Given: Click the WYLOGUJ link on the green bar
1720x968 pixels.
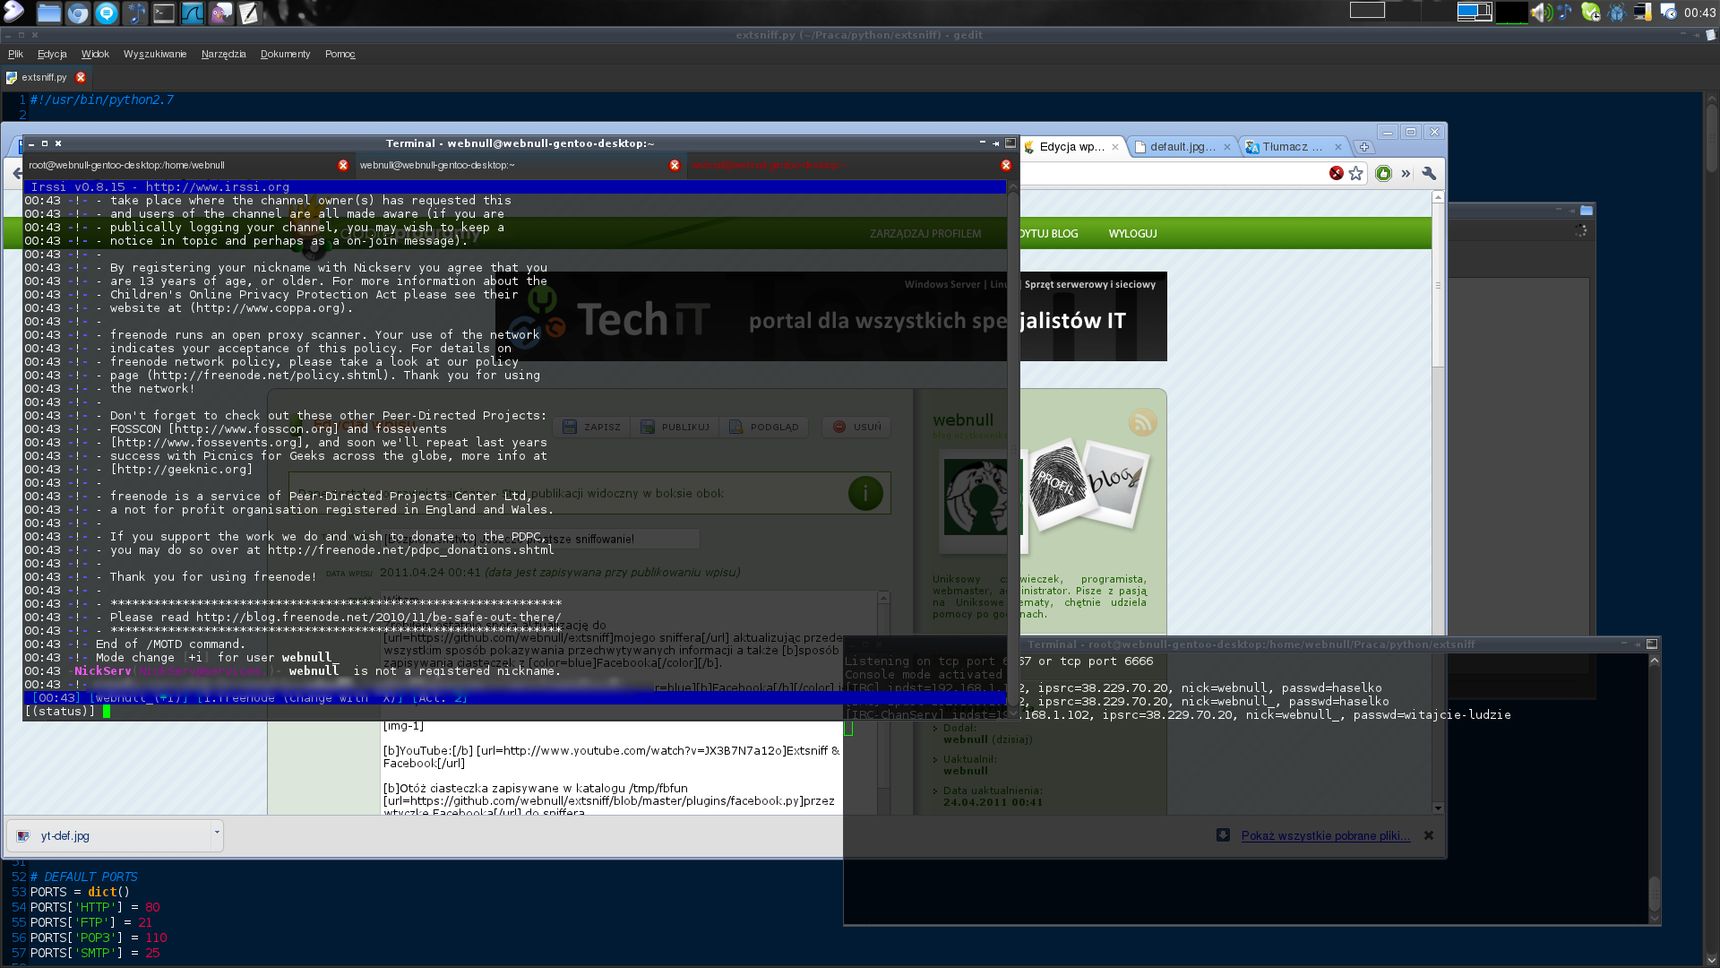Looking at the screenshot, I should (x=1133, y=233).
